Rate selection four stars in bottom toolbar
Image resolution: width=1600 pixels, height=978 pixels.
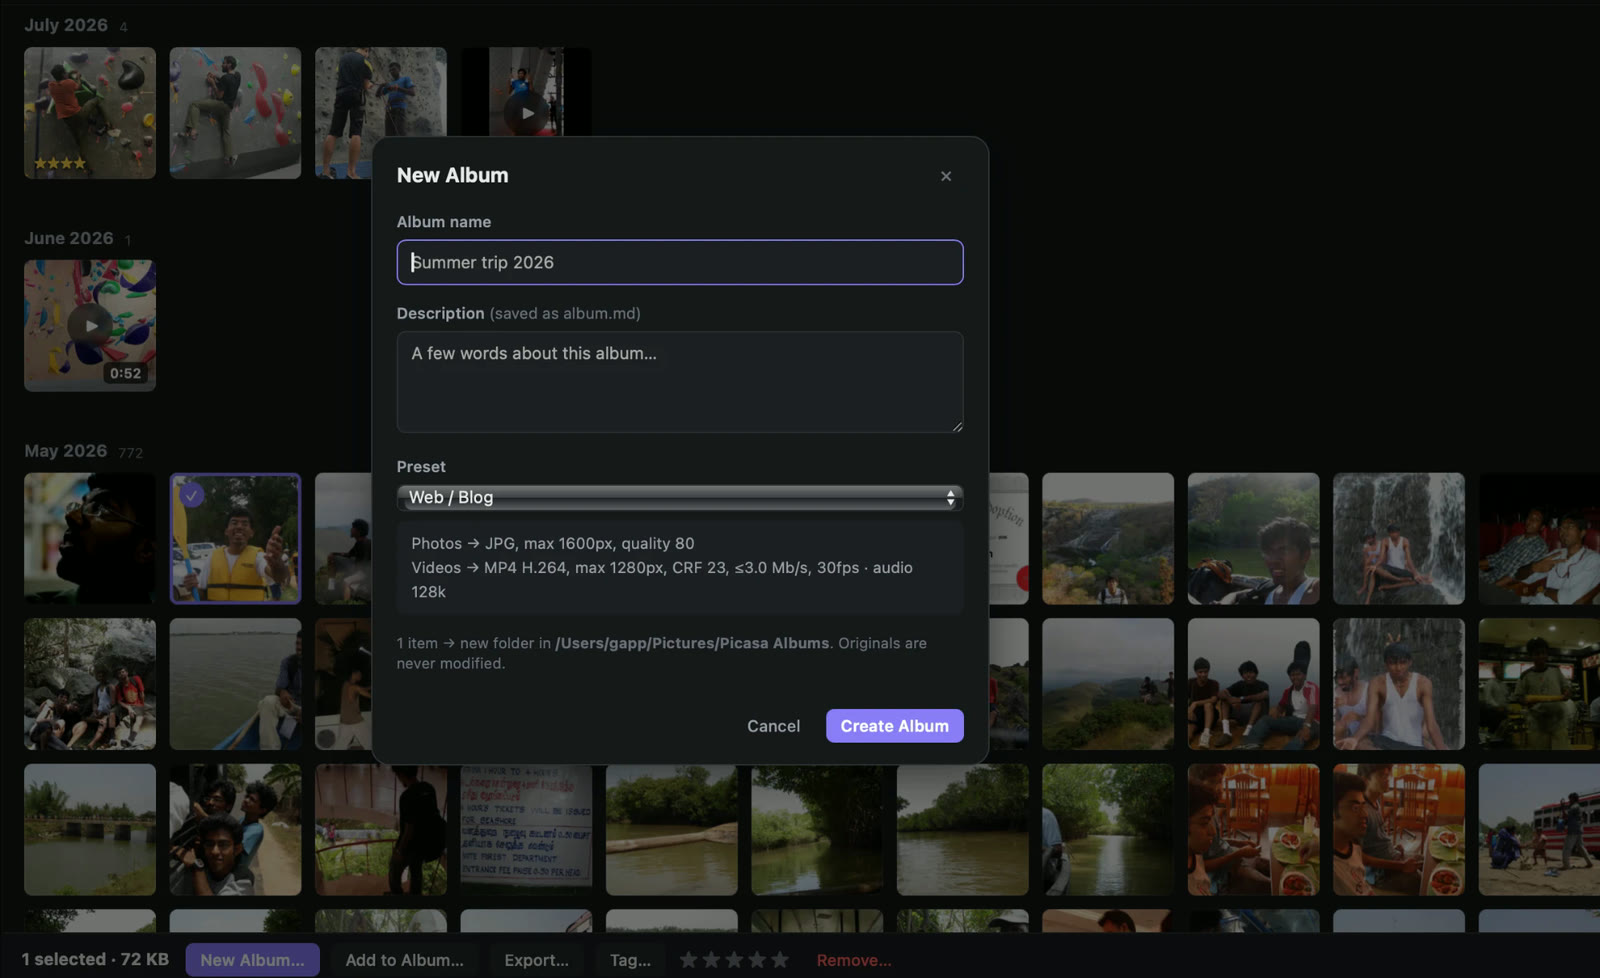(x=757, y=960)
